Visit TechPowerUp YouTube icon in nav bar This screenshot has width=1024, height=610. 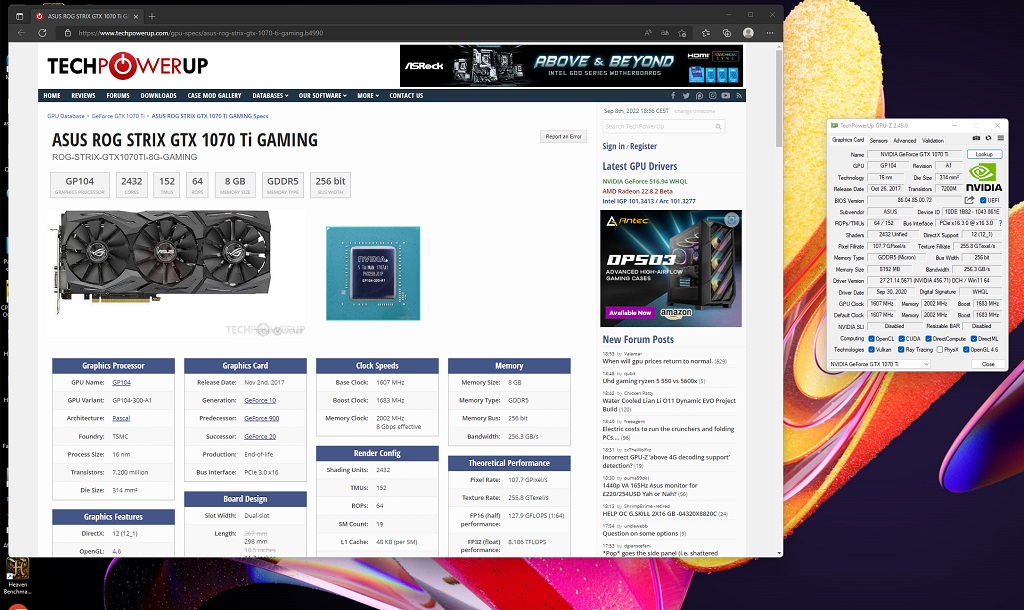coord(726,95)
